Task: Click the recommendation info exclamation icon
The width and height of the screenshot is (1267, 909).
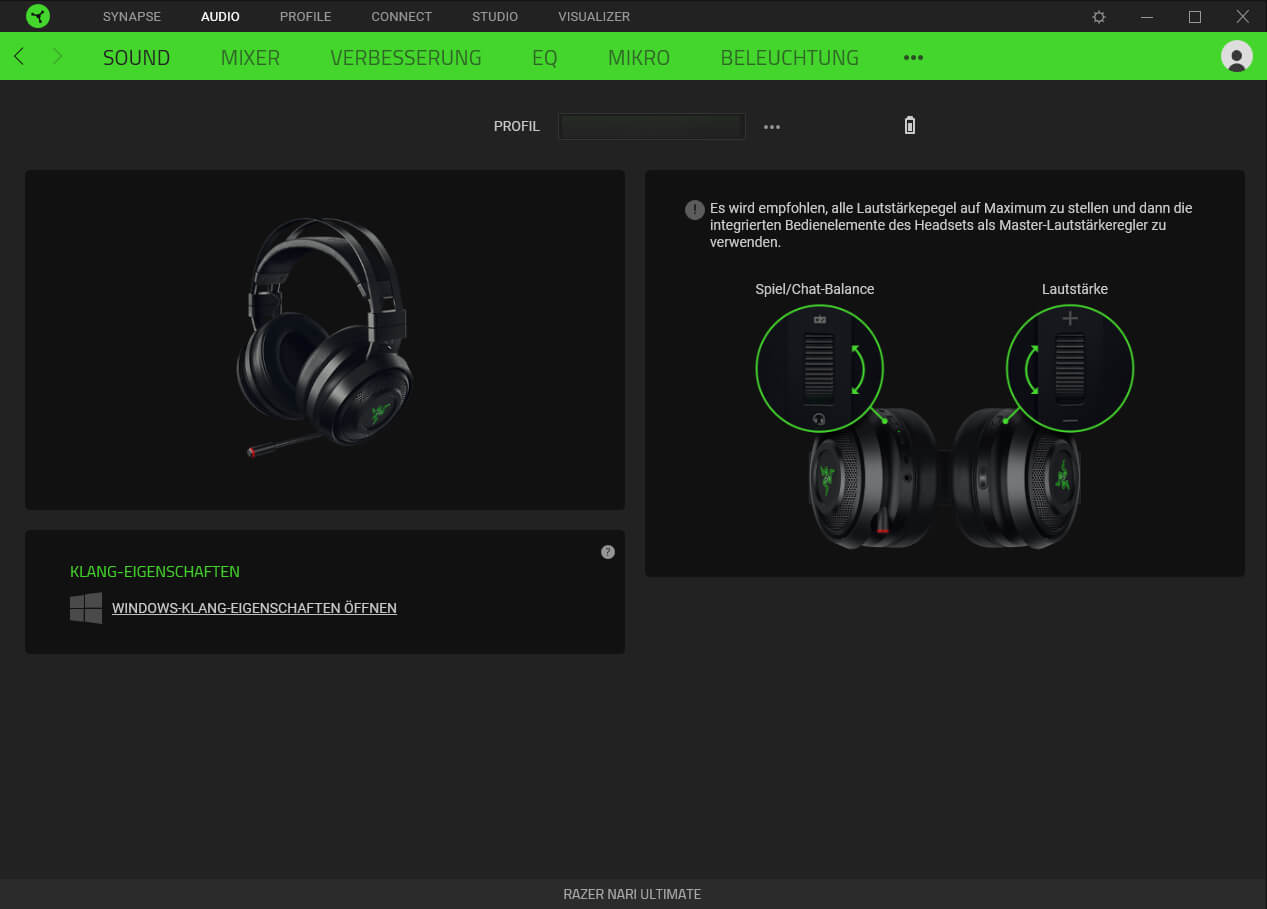Action: click(x=694, y=209)
